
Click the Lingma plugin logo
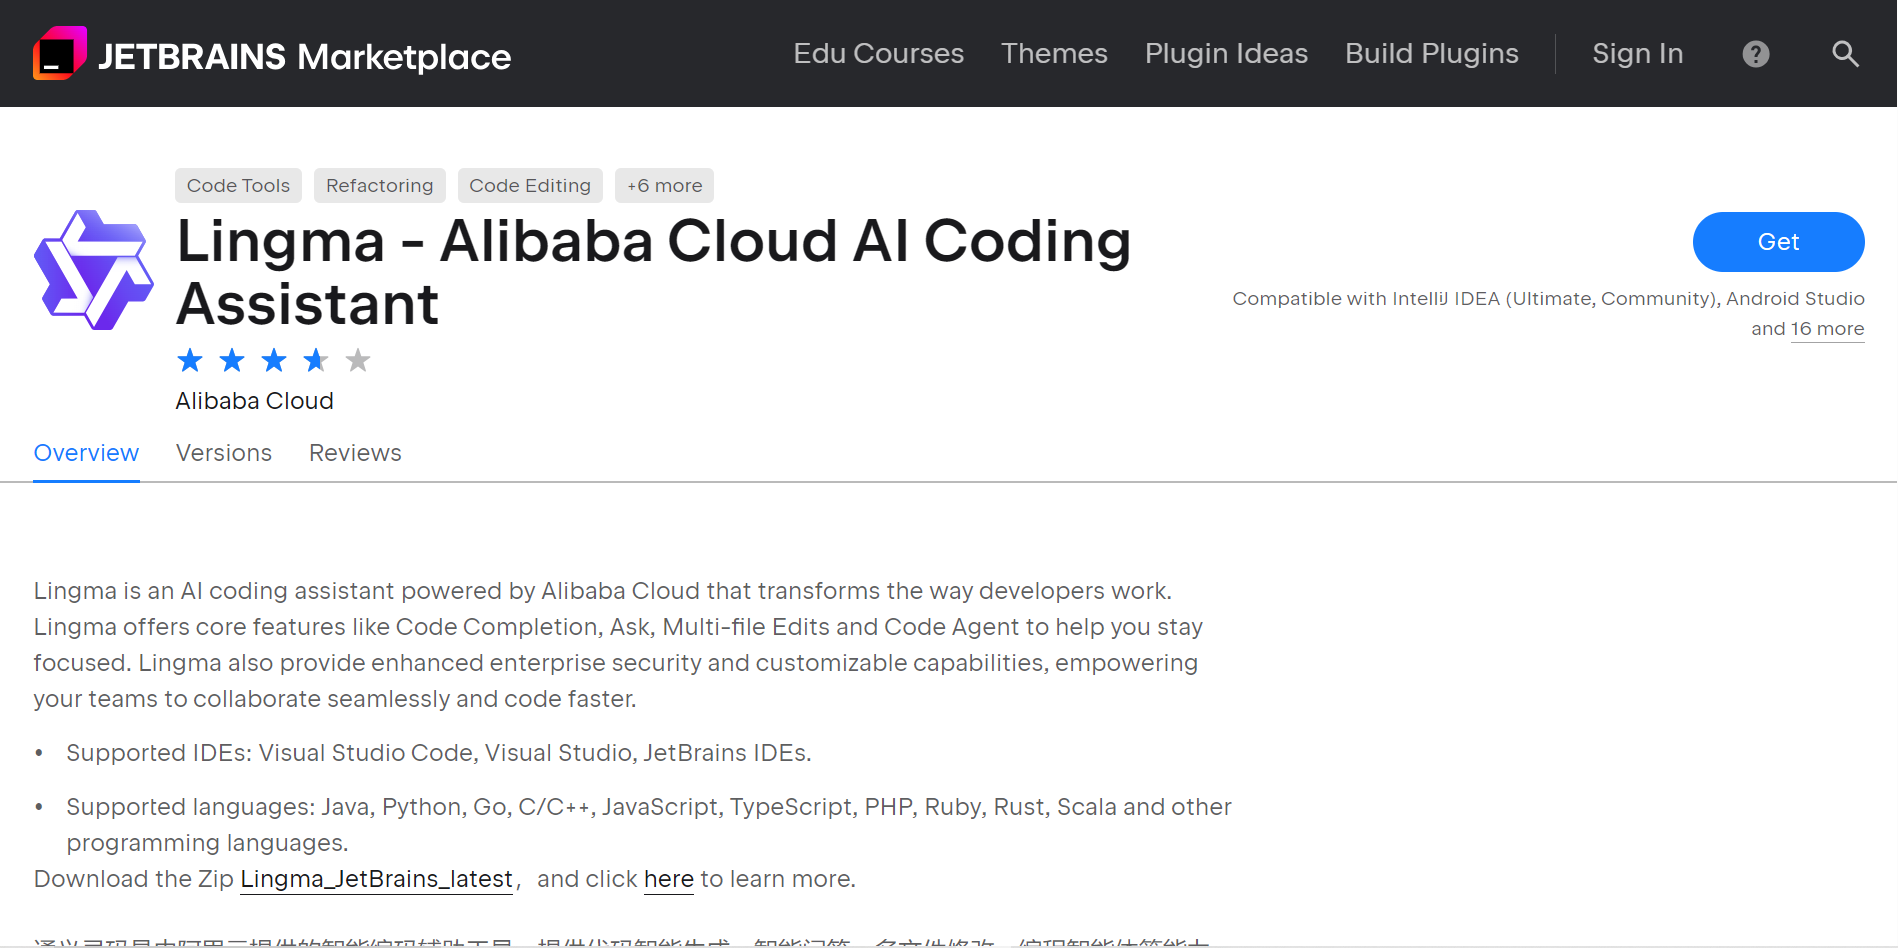coord(94,270)
